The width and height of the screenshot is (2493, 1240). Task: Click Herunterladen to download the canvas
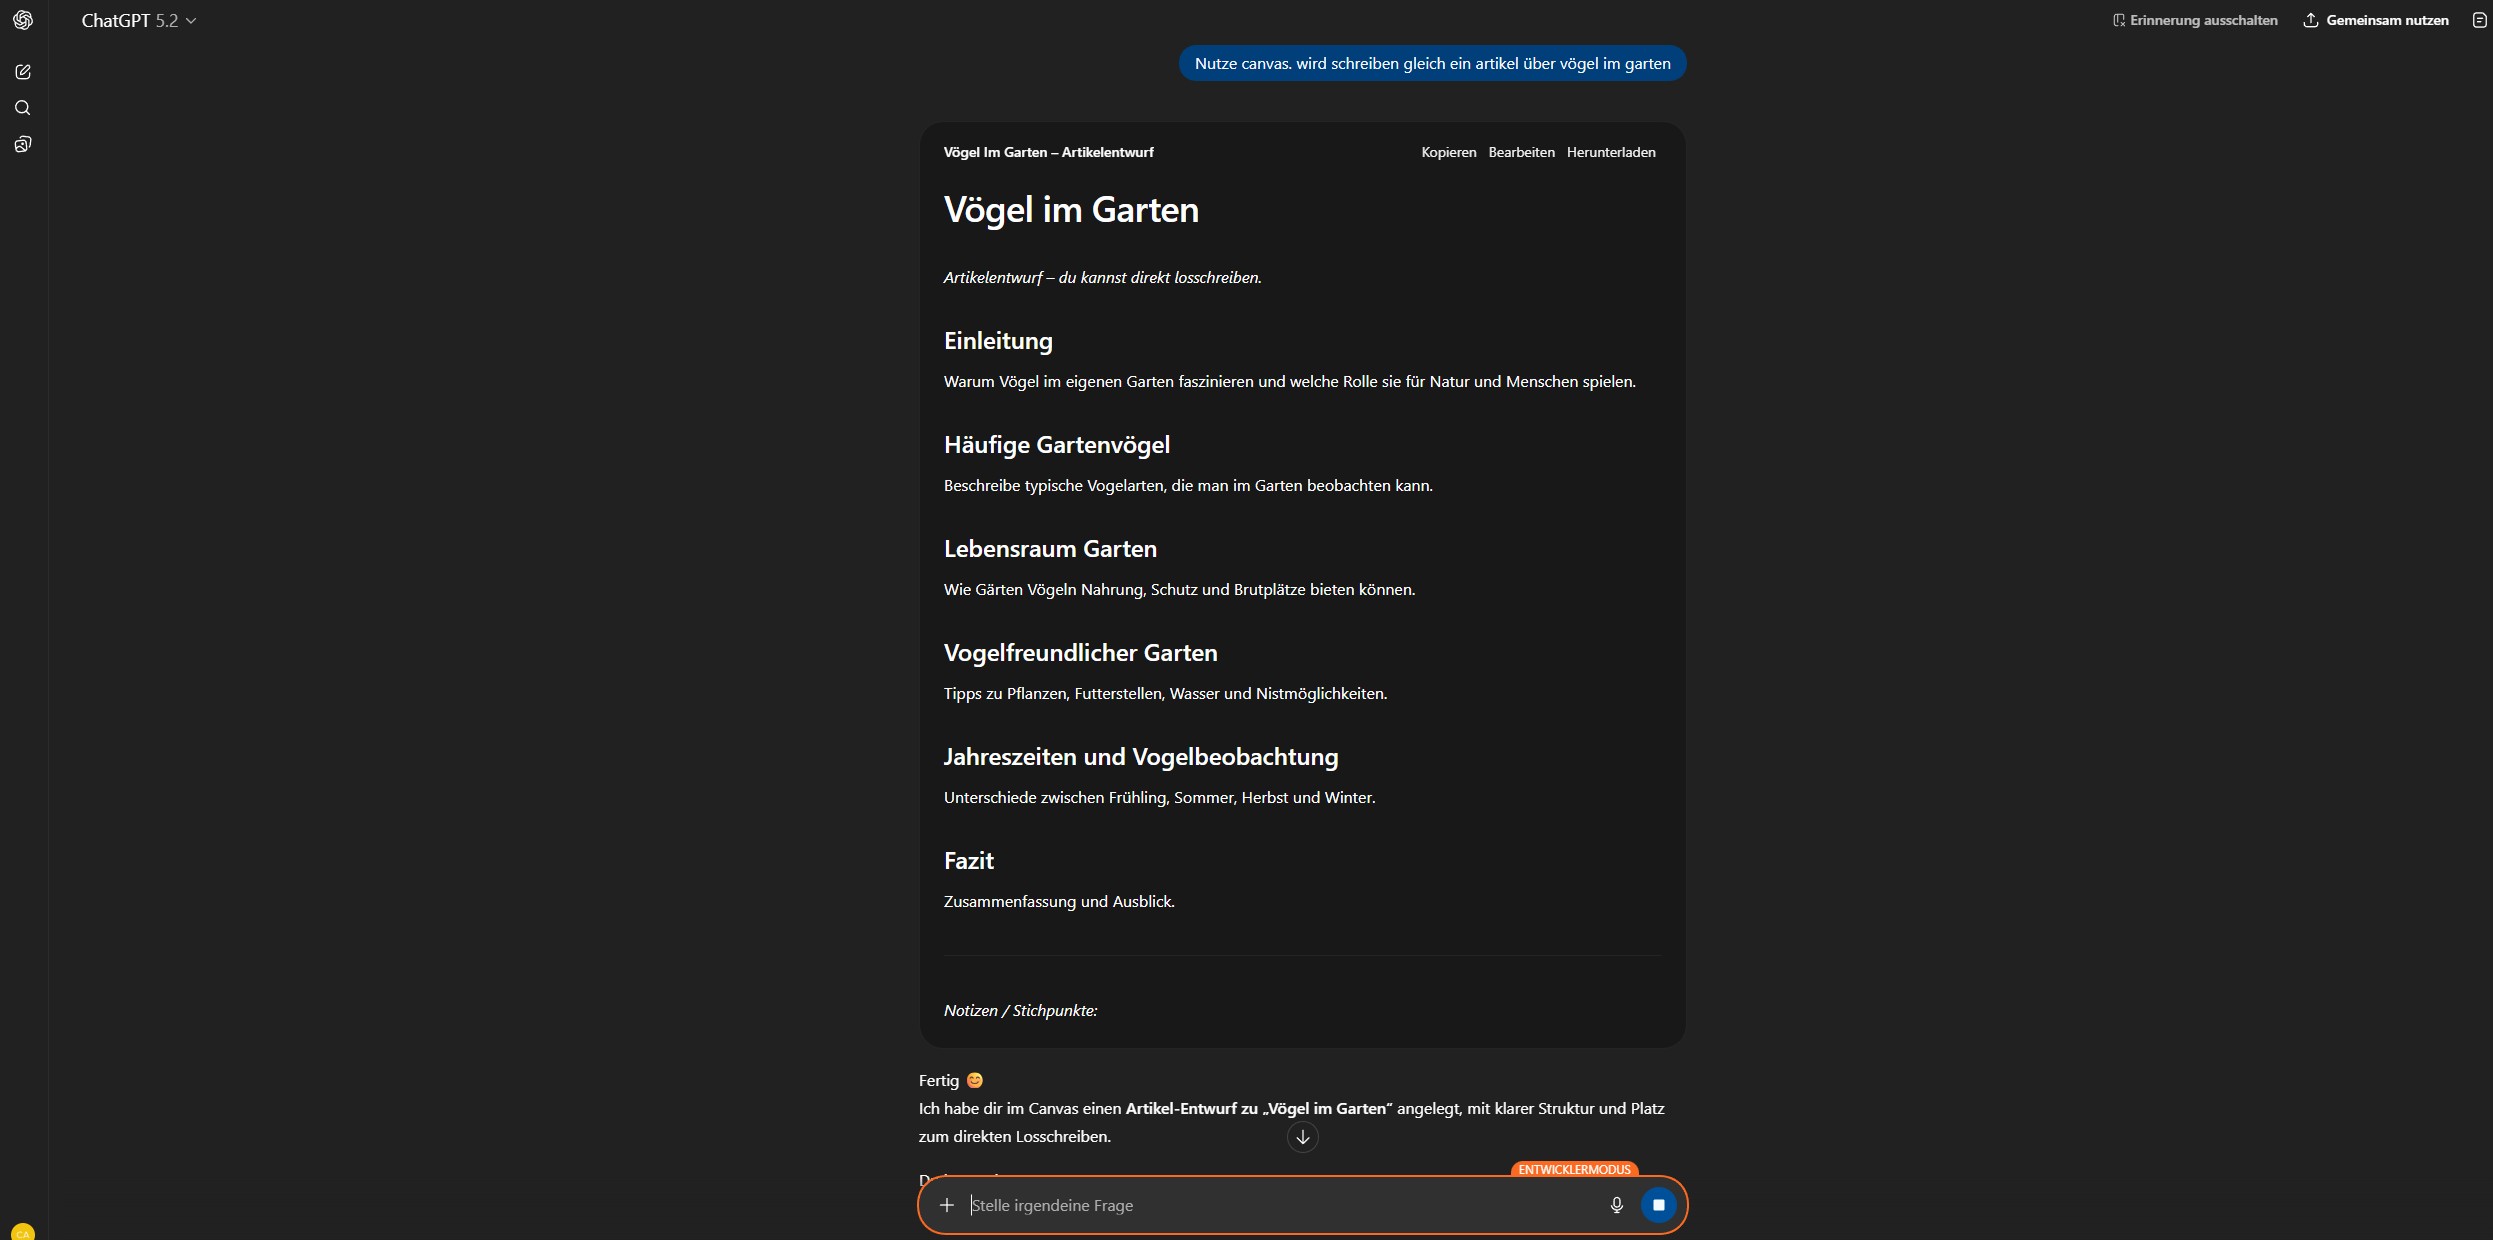pos(1610,152)
